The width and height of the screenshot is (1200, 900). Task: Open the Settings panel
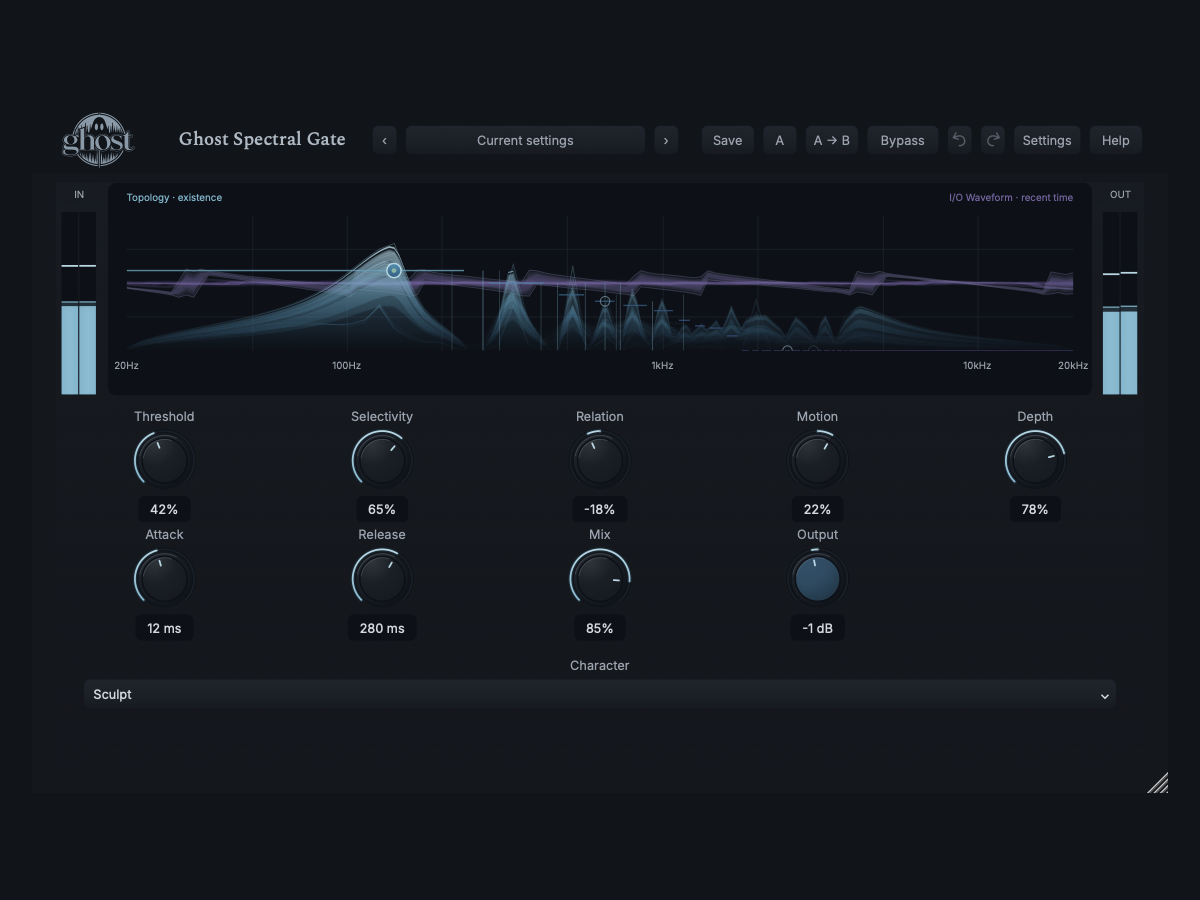pos(1047,140)
